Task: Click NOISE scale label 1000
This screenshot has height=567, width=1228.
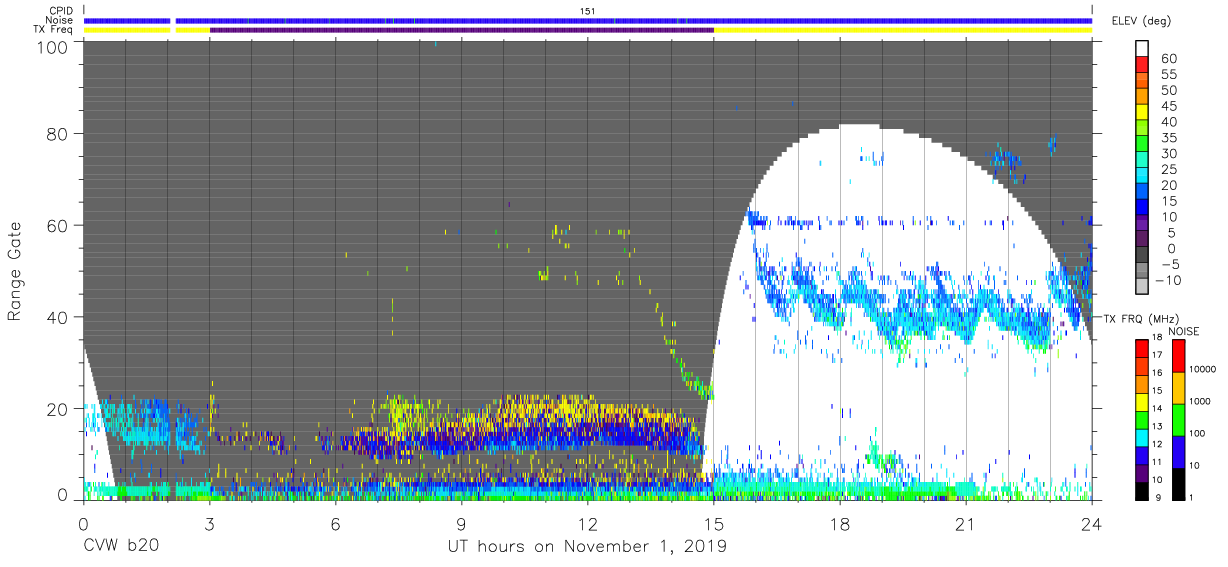Action: click(1200, 402)
